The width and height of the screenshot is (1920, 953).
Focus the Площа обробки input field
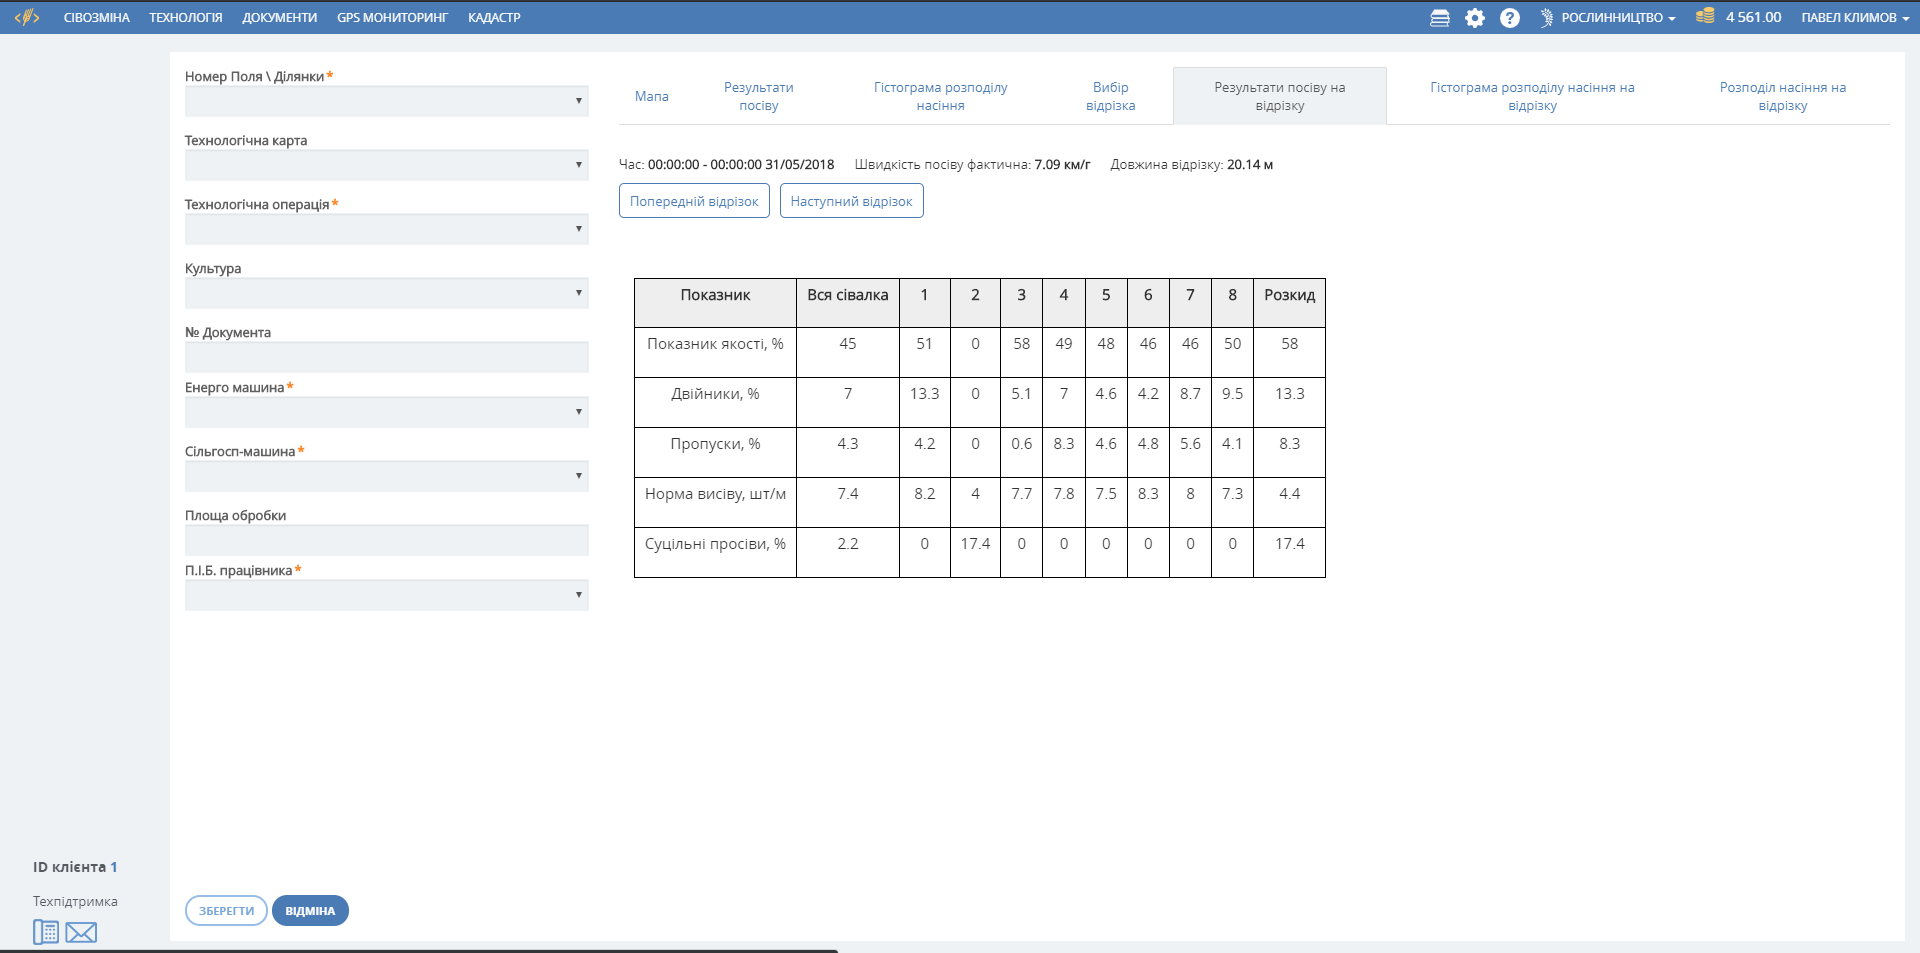pos(386,540)
